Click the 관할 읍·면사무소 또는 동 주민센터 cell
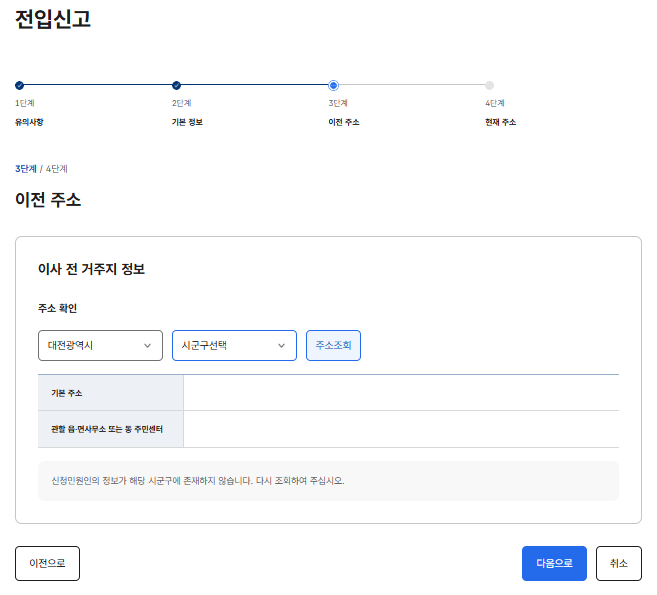This screenshot has height=595, width=657. point(111,429)
